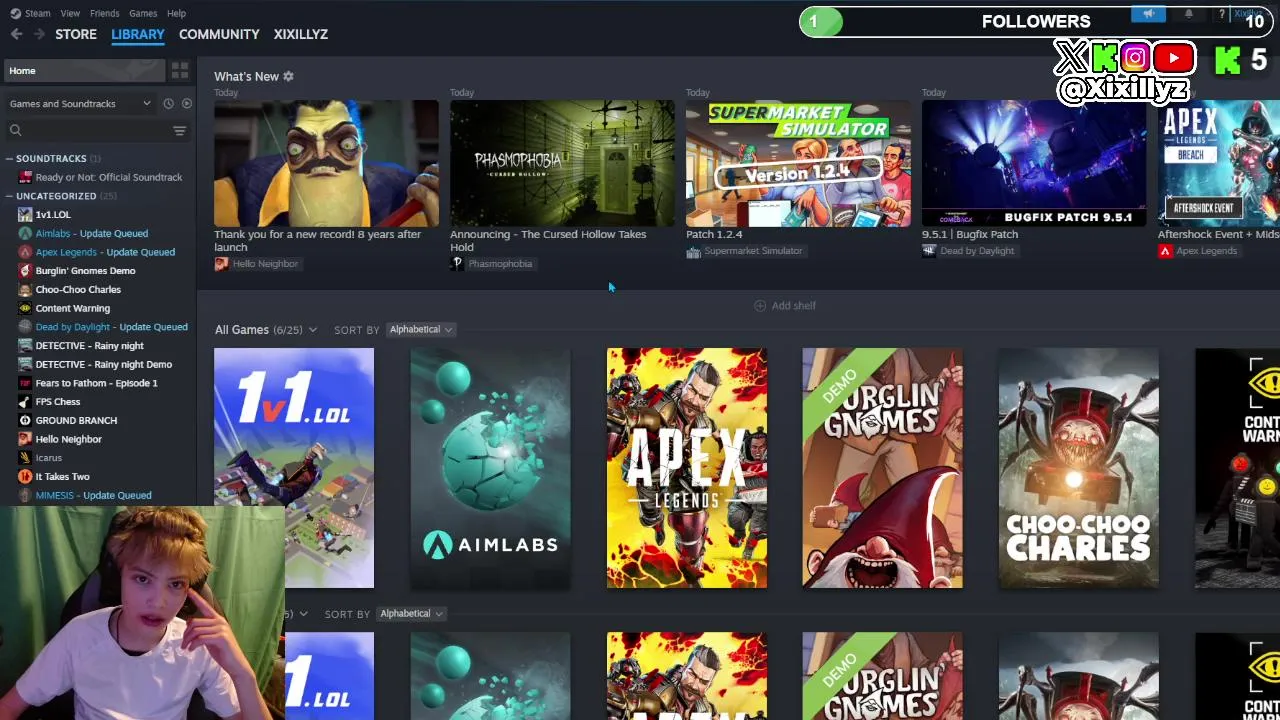Click the Hello Neighbor sidebar icon
This screenshot has width=1280, height=720.
pyautogui.click(x=25, y=439)
